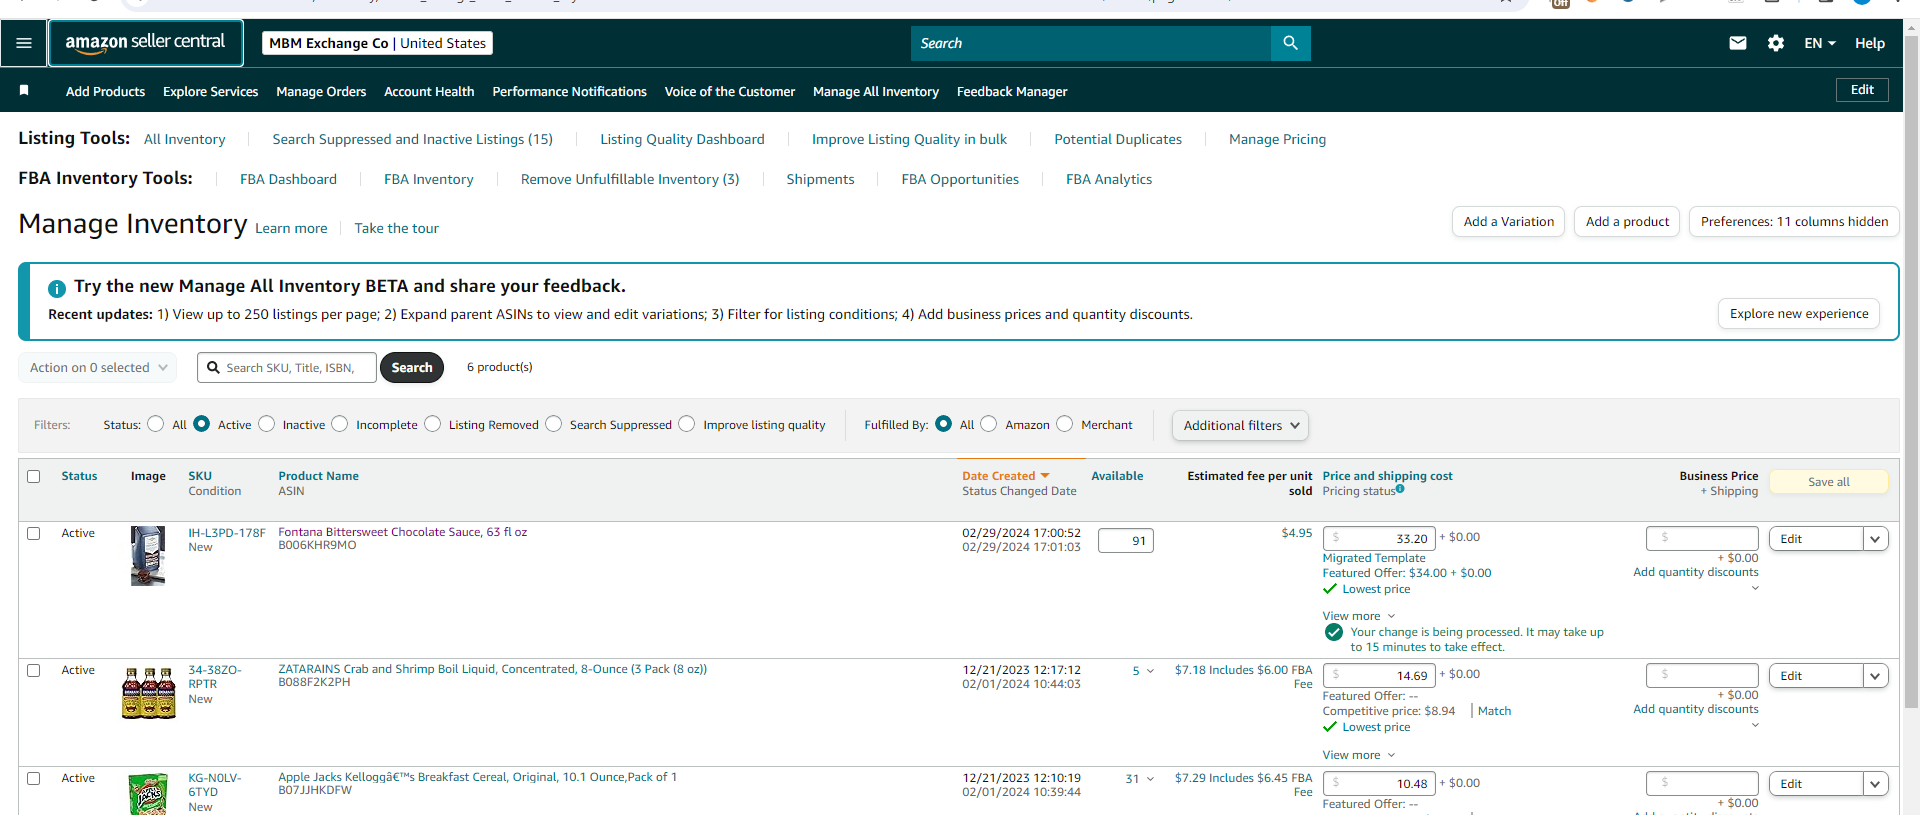1920x815 pixels.
Task: Select Fulfilled By Amazon radio button
Action: [x=988, y=424]
